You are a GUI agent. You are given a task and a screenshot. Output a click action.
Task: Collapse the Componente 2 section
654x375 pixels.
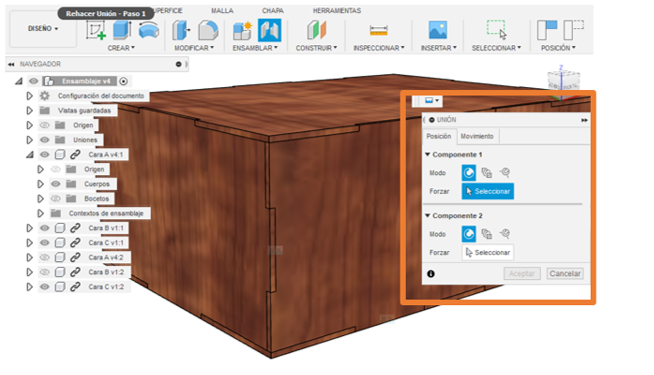tap(428, 216)
